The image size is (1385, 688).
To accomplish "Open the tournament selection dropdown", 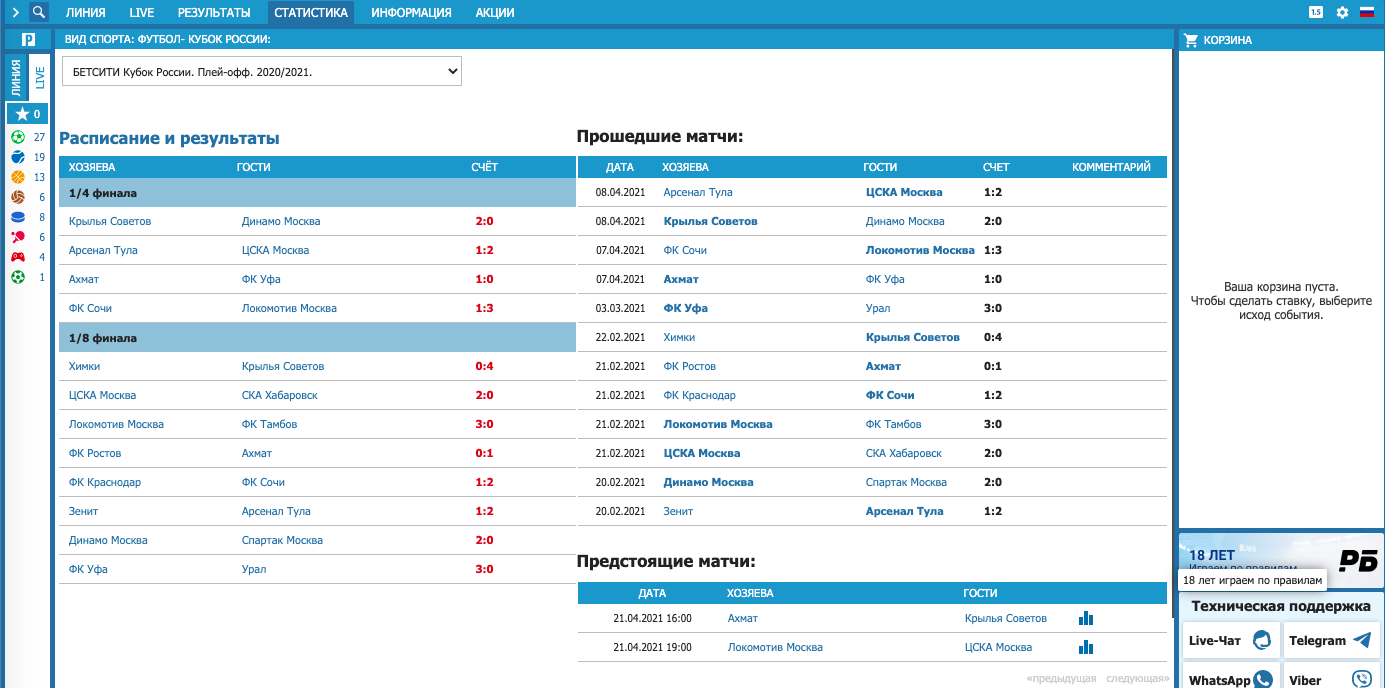I will 262,71.
